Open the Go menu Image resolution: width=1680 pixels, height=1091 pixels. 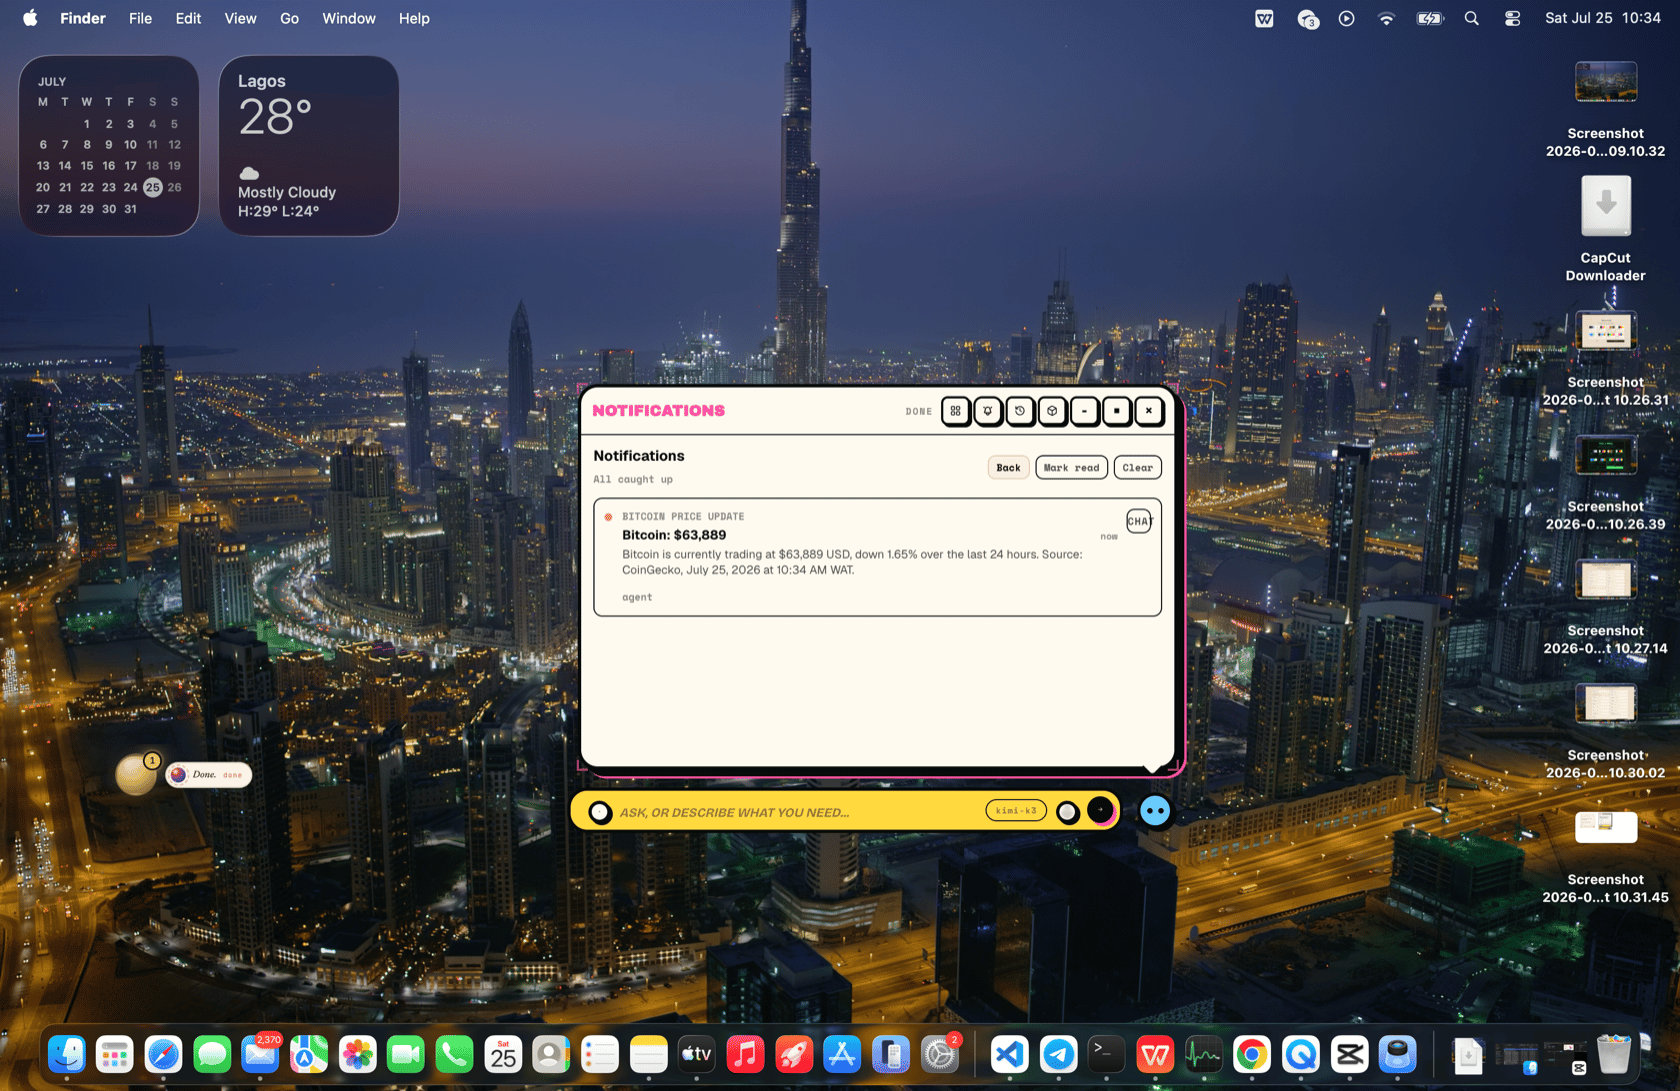point(289,18)
